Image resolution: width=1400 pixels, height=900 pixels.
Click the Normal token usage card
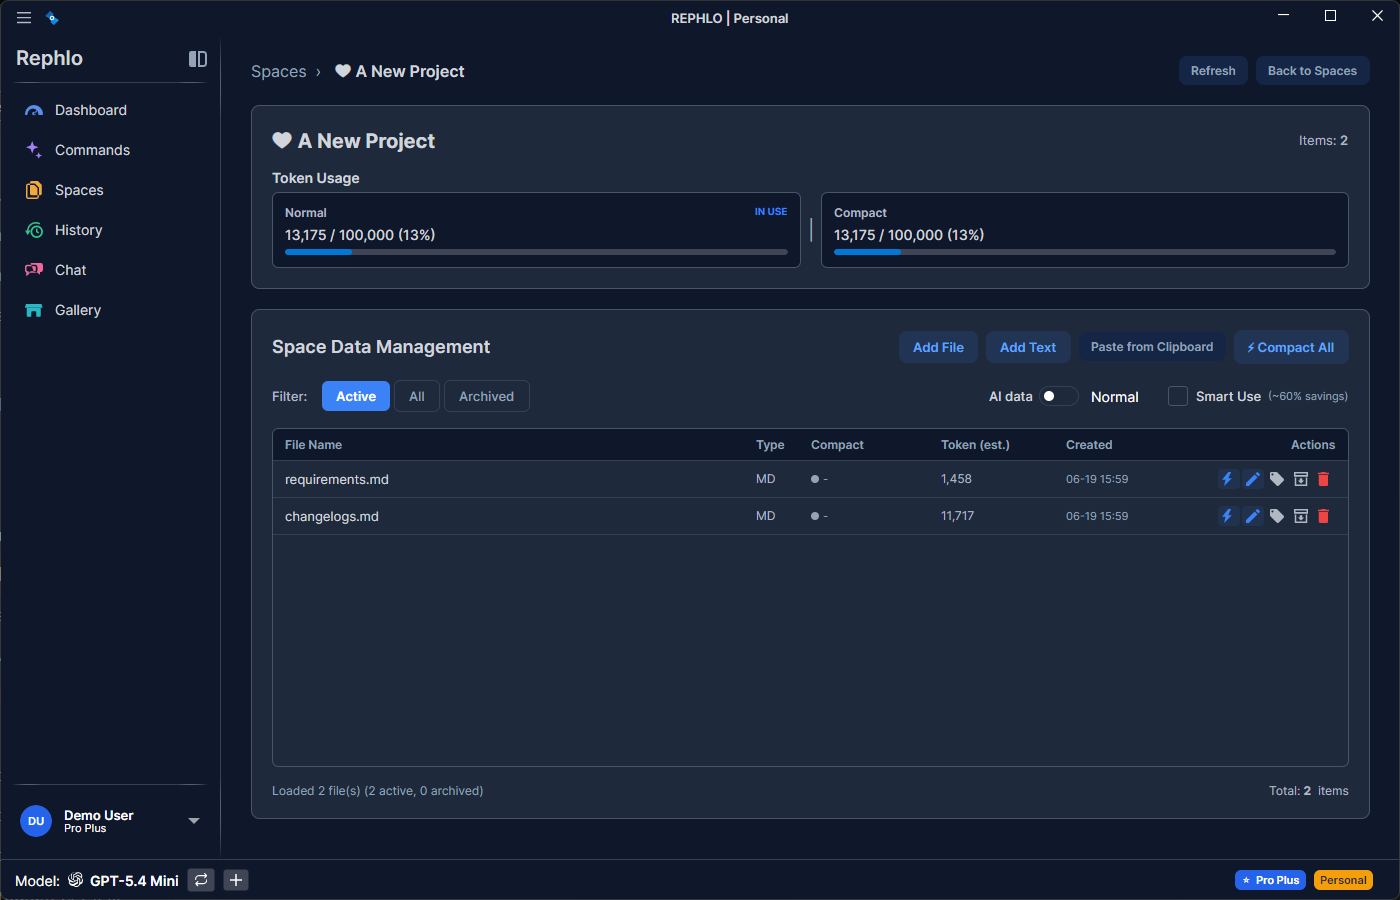coord(536,230)
